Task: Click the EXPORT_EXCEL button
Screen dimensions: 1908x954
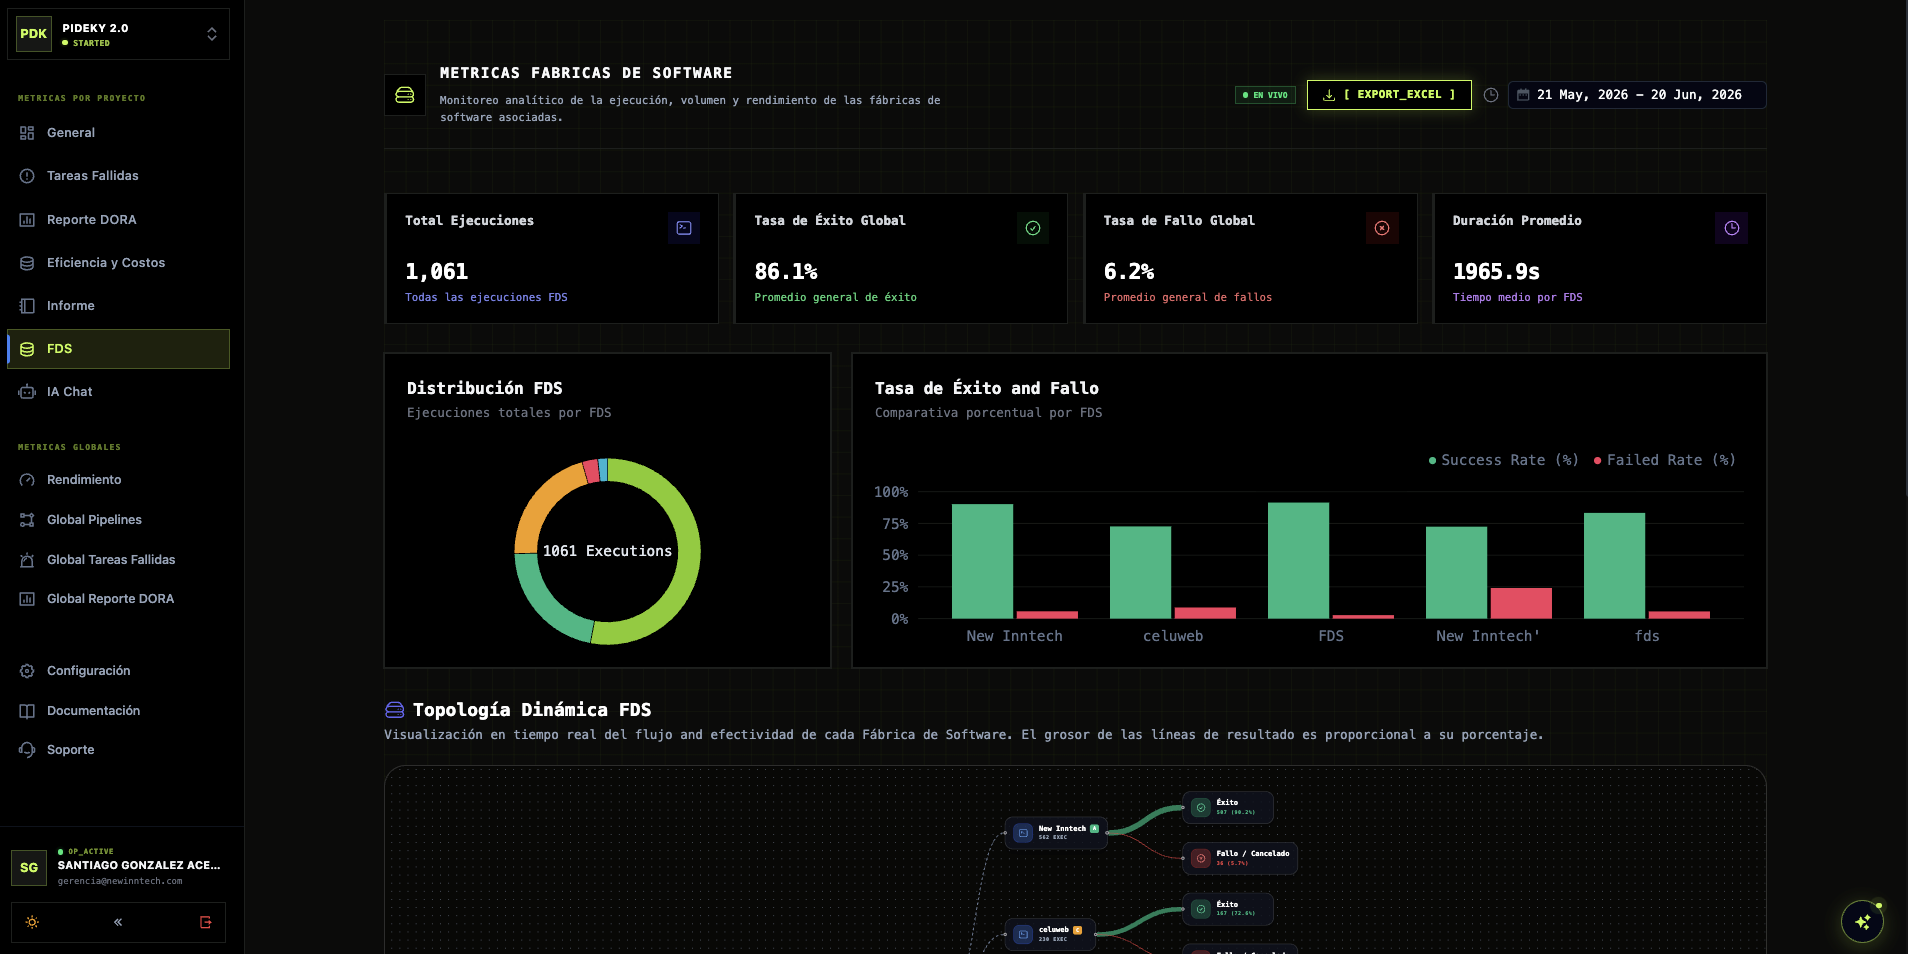Action: pos(1389,95)
